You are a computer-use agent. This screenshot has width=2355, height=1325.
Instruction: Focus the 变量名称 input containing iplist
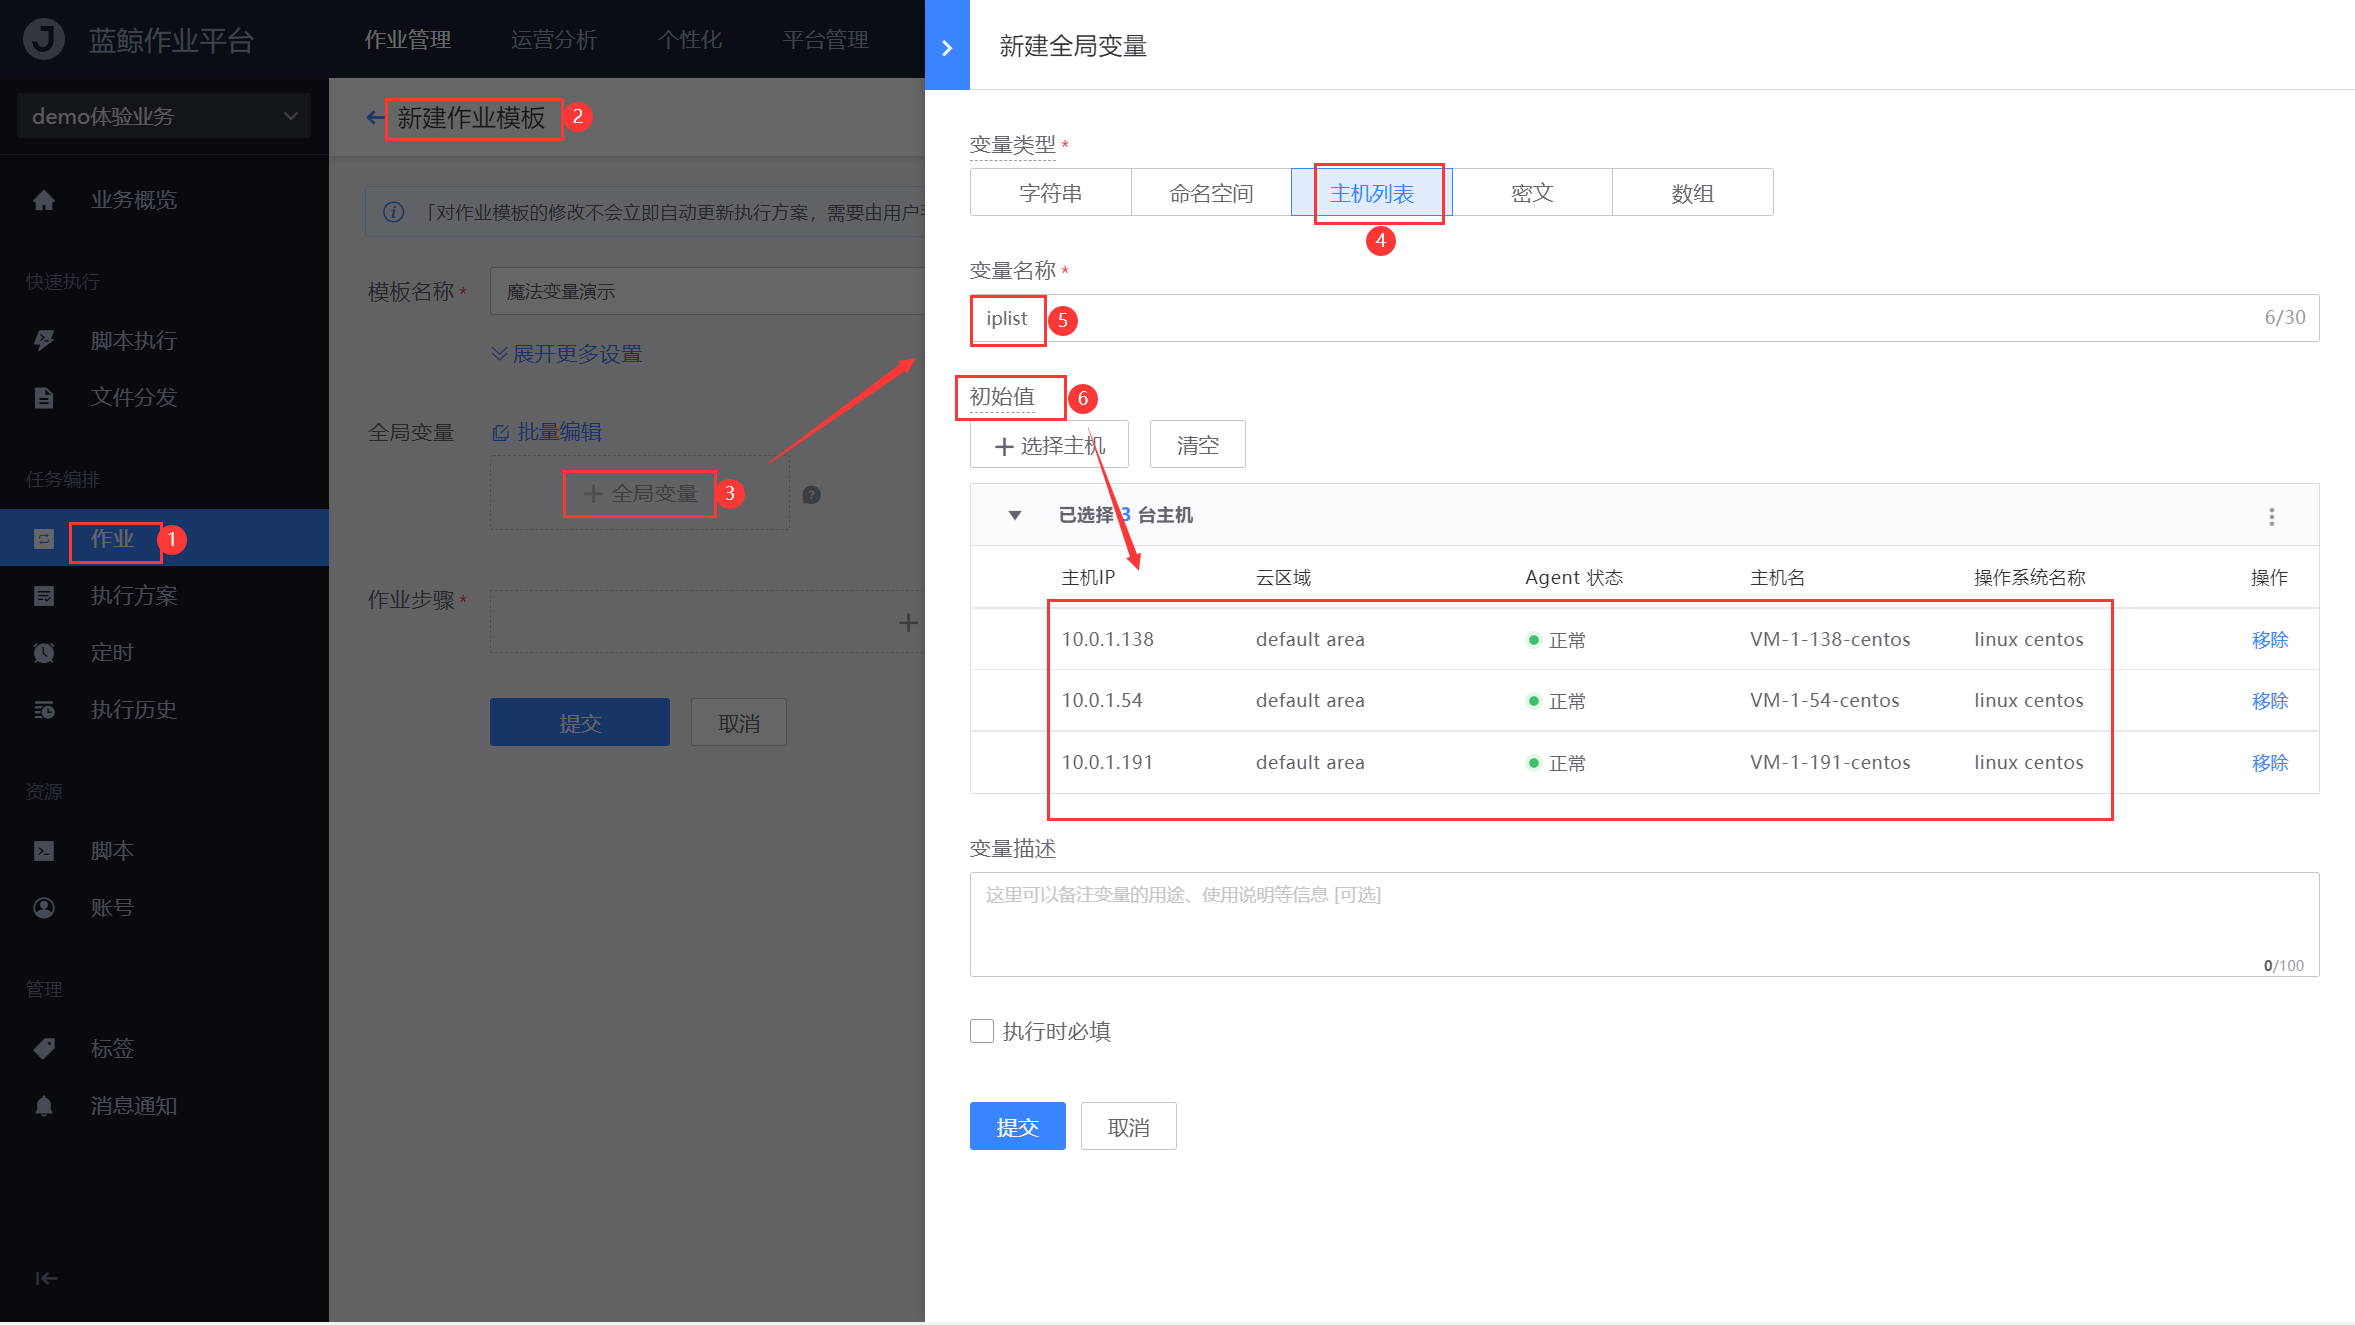[x=1644, y=318]
